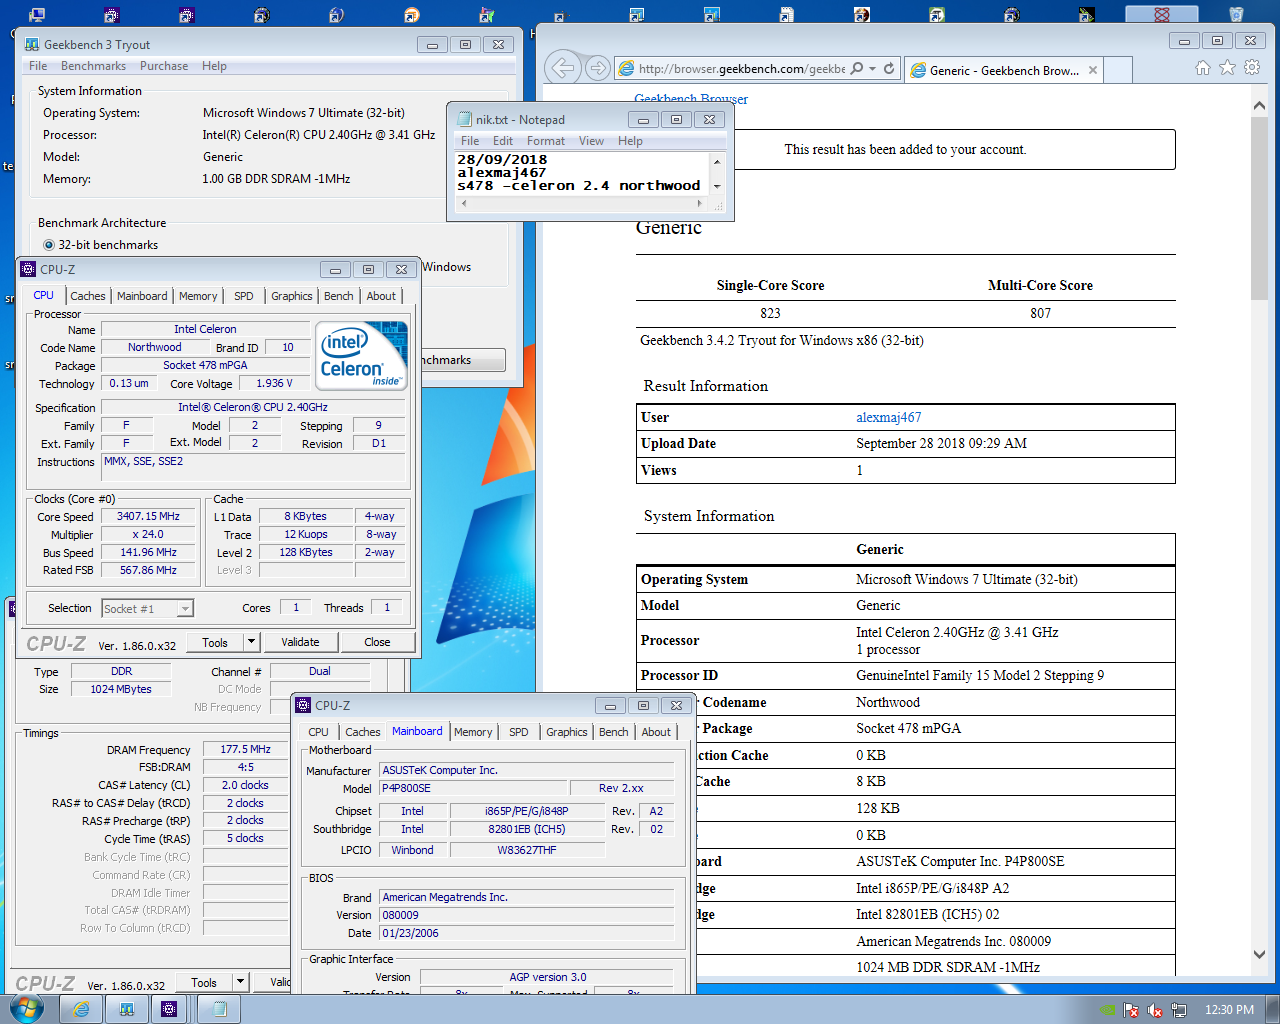Close the Generic - Geekbench Browser tab

1093,70
